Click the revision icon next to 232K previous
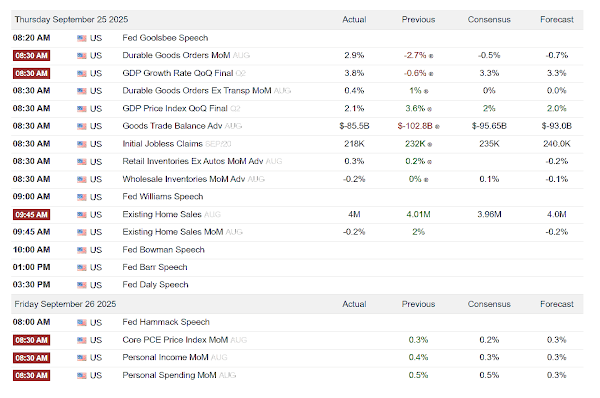 430,144
